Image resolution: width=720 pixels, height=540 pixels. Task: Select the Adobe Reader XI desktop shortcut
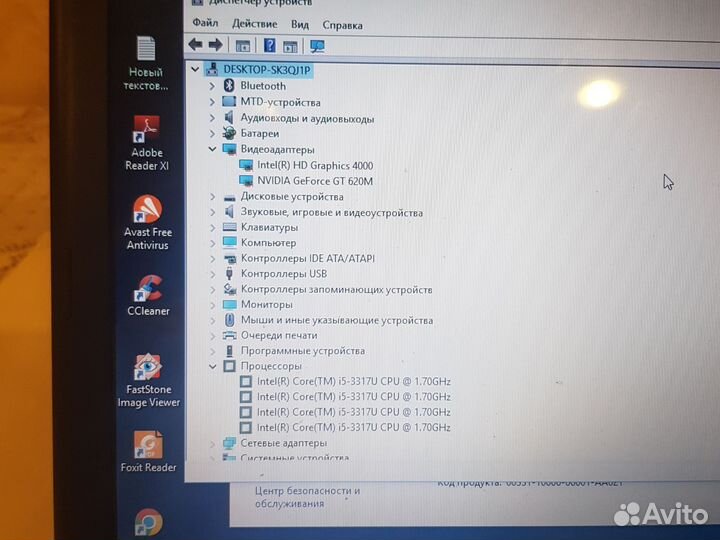coord(147,143)
